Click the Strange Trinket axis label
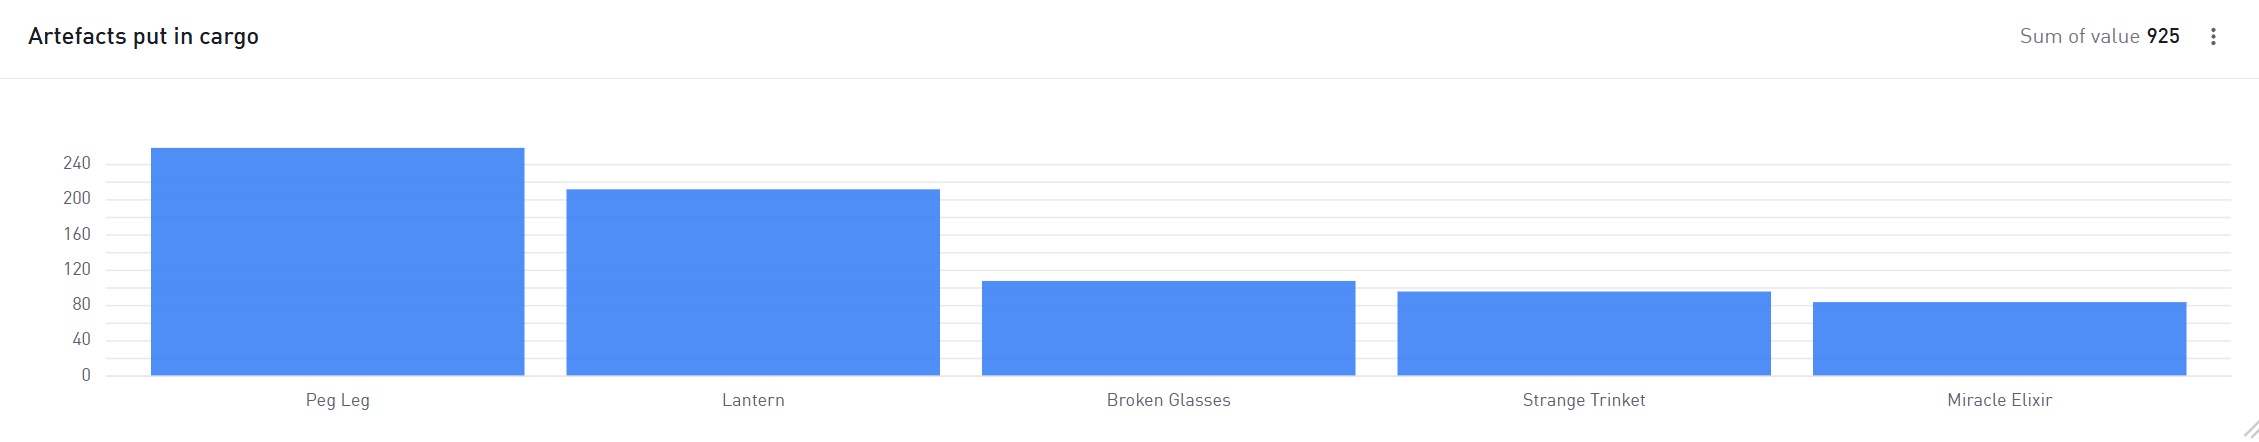2259x442 pixels. tap(1584, 400)
